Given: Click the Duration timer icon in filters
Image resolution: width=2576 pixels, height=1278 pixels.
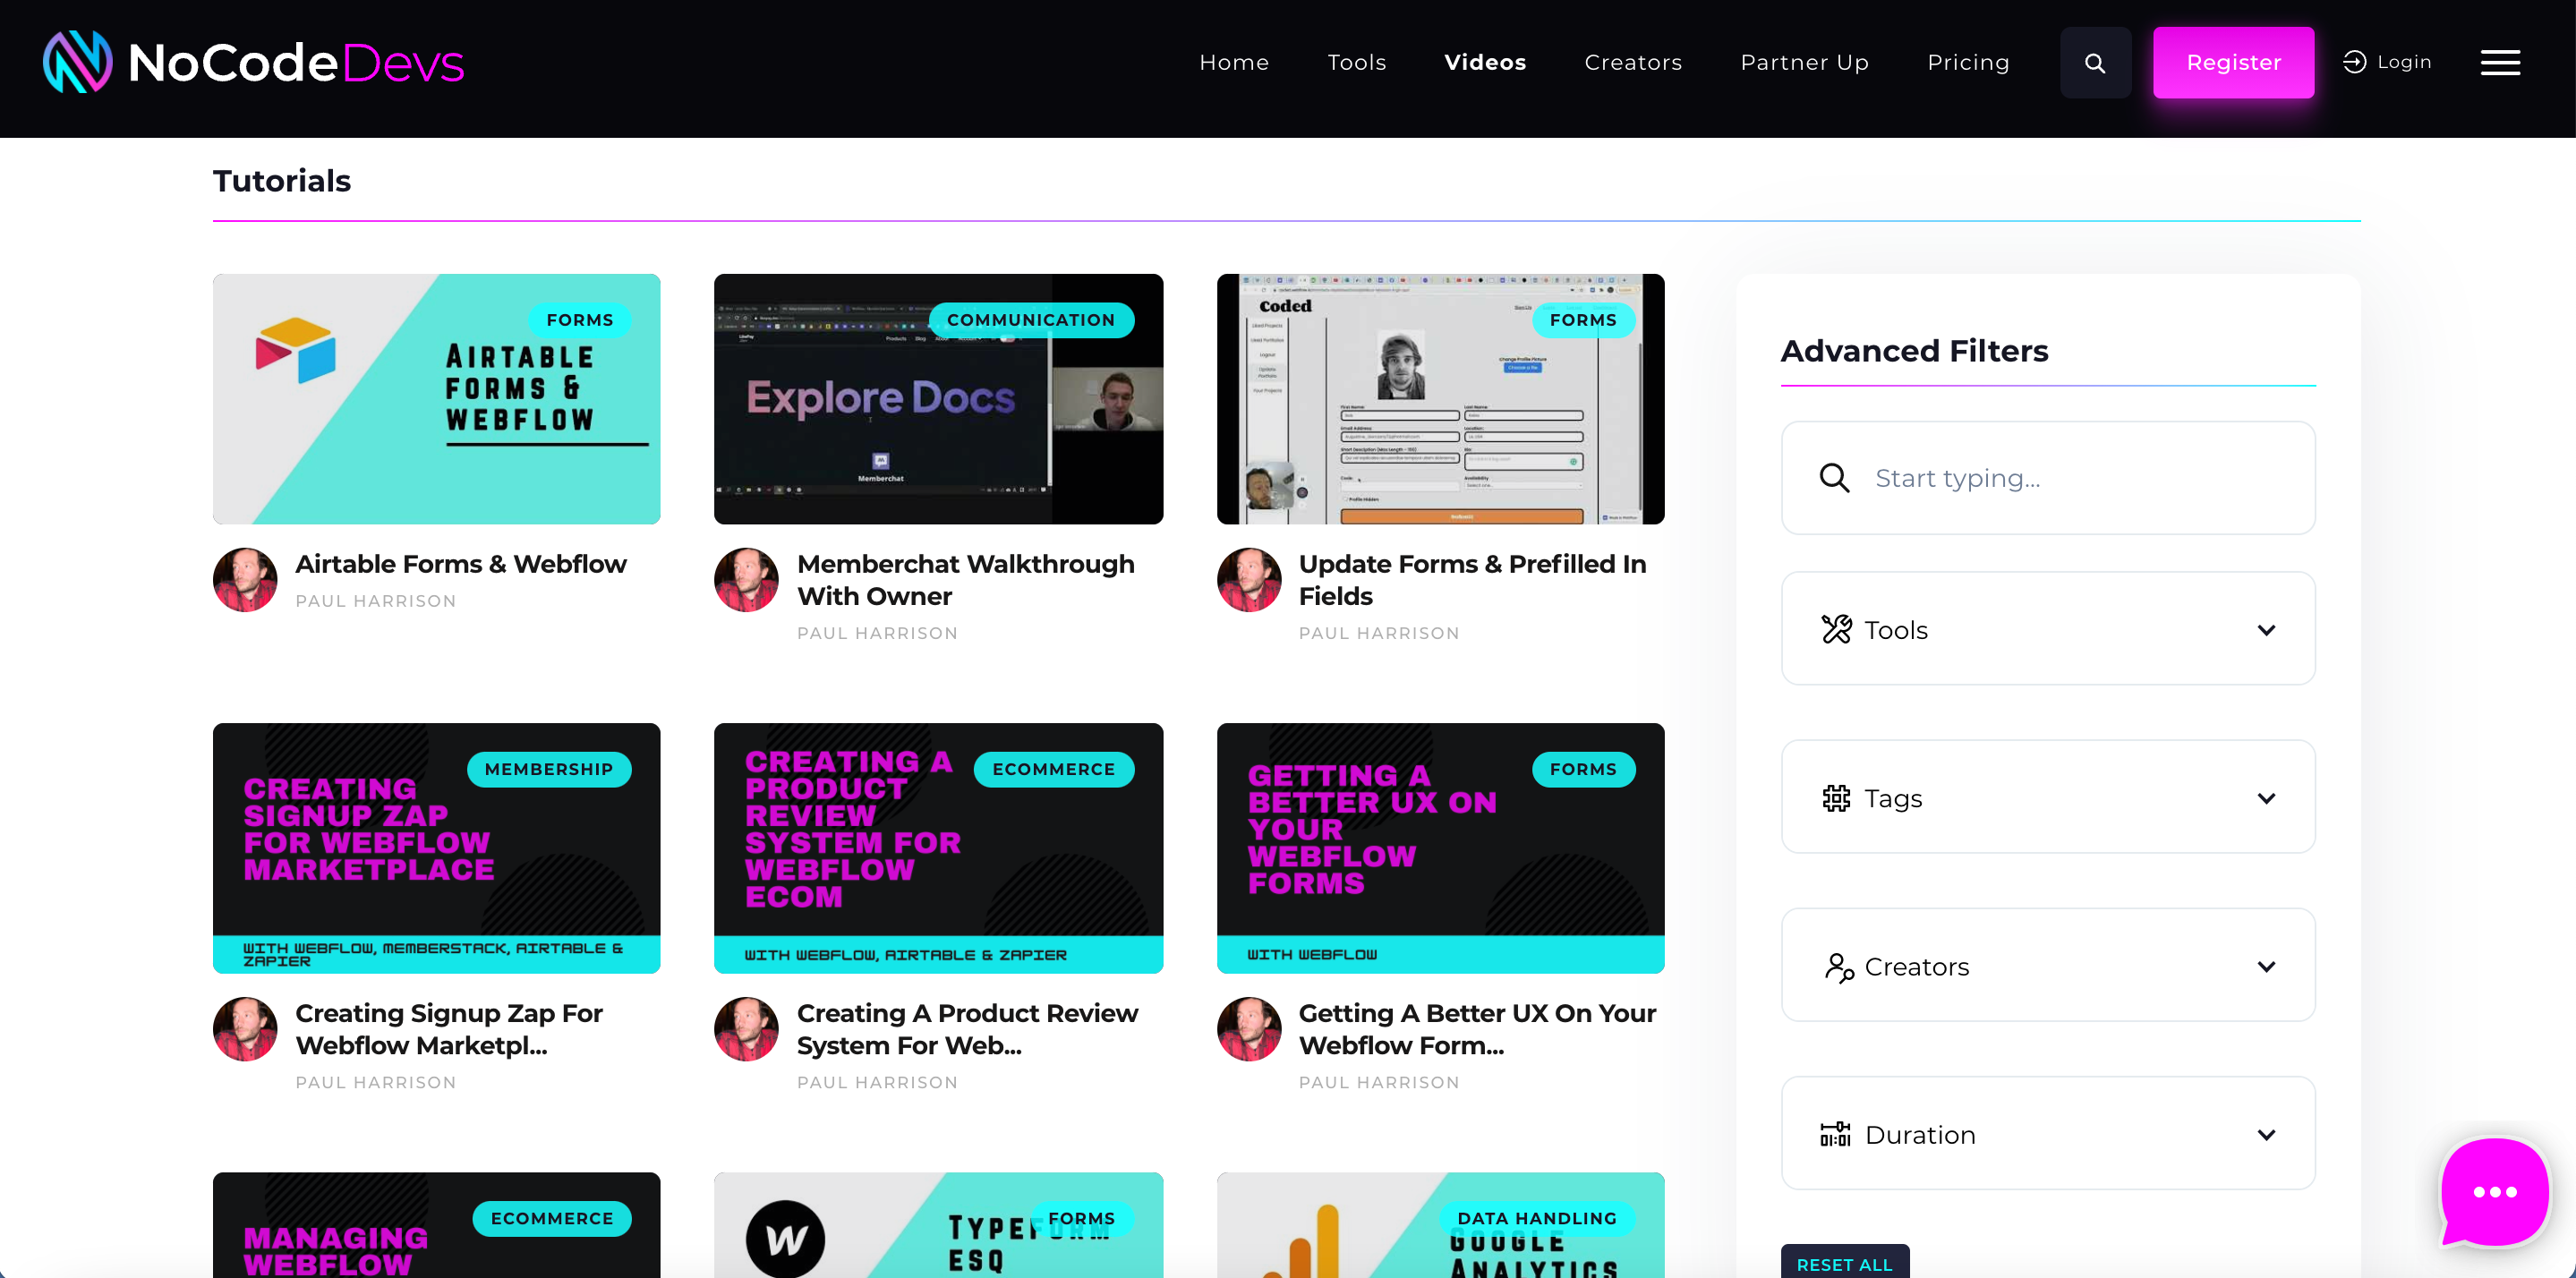Looking at the screenshot, I should click(1836, 1134).
